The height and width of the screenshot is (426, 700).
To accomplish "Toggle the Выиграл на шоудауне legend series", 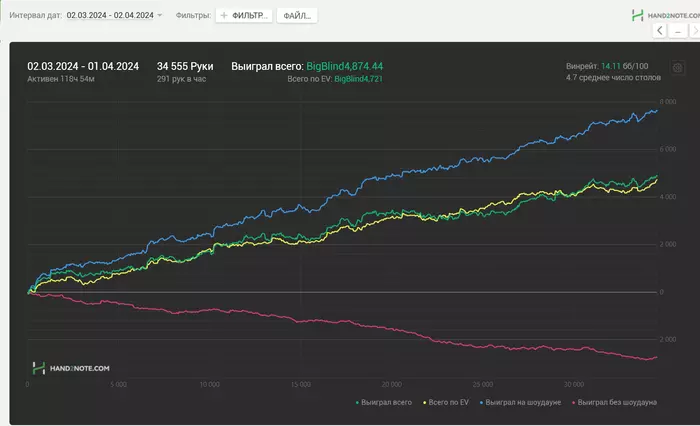I will (521, 402).
